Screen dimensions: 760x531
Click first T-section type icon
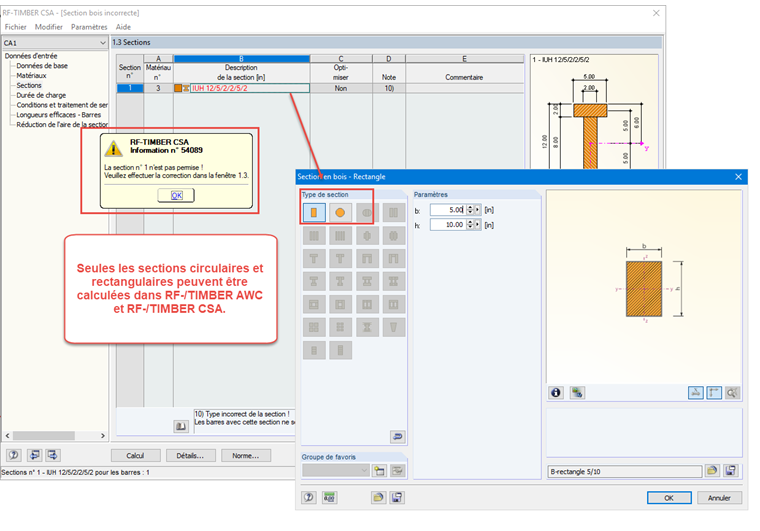click(314, 258)
